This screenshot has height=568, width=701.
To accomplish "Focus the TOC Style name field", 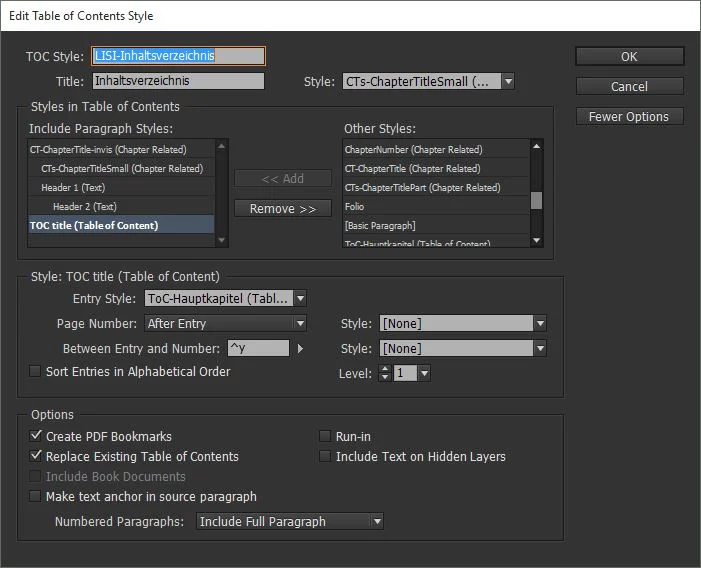I will pos(178,56).
